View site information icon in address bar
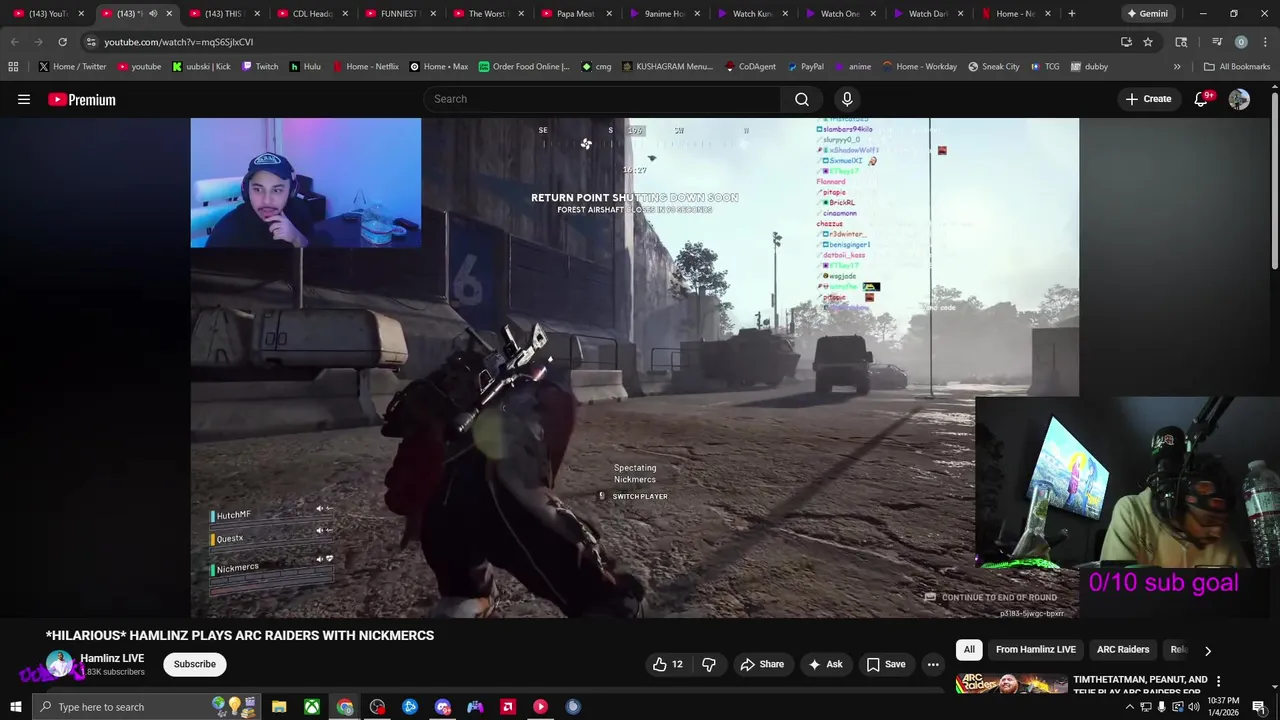Screen dimensions: 1280x720 coord(91,42)
